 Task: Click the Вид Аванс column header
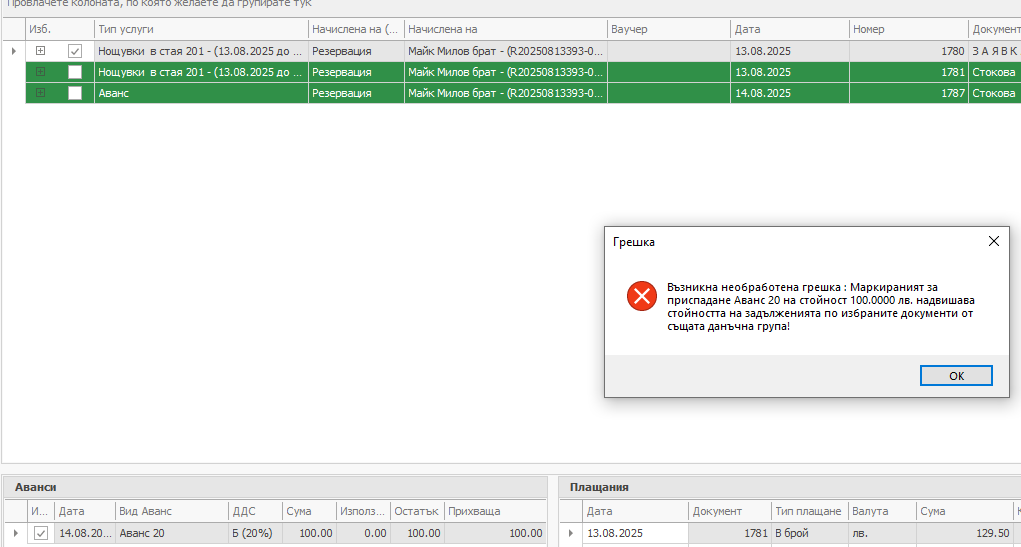click(171, 511)
